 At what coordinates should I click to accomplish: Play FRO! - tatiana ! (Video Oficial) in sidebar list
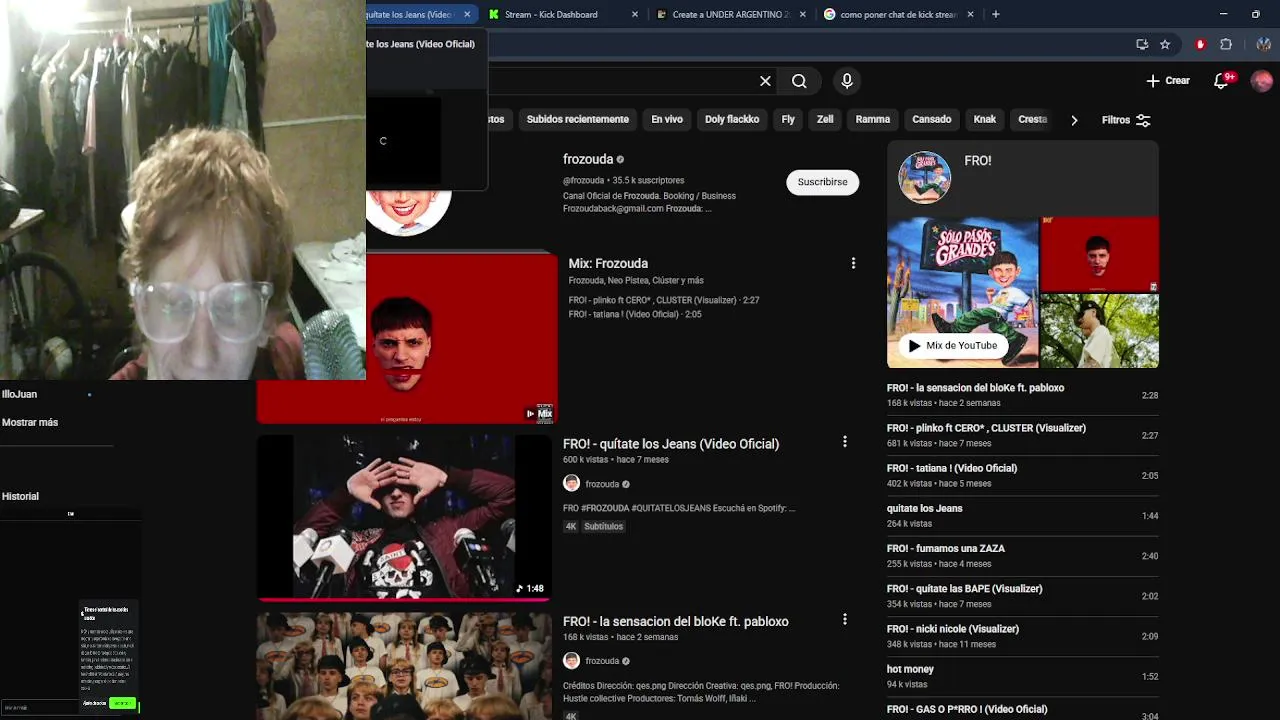[x=1022, y=475]
